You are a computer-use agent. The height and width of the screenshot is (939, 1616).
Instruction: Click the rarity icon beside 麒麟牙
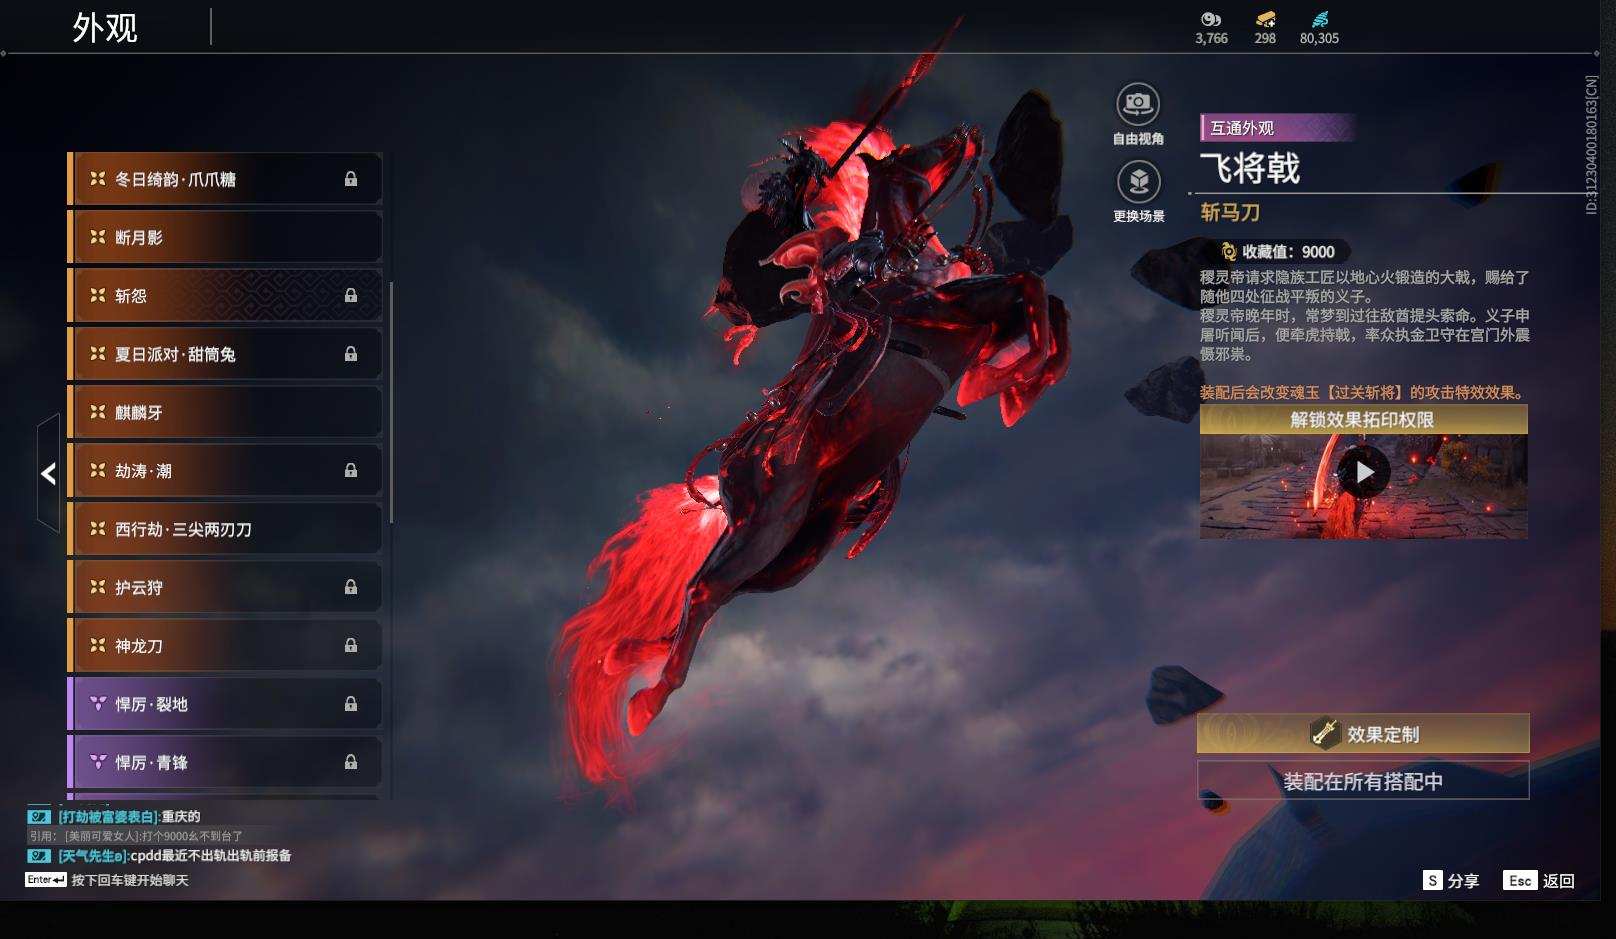click(x=98, y=412)
